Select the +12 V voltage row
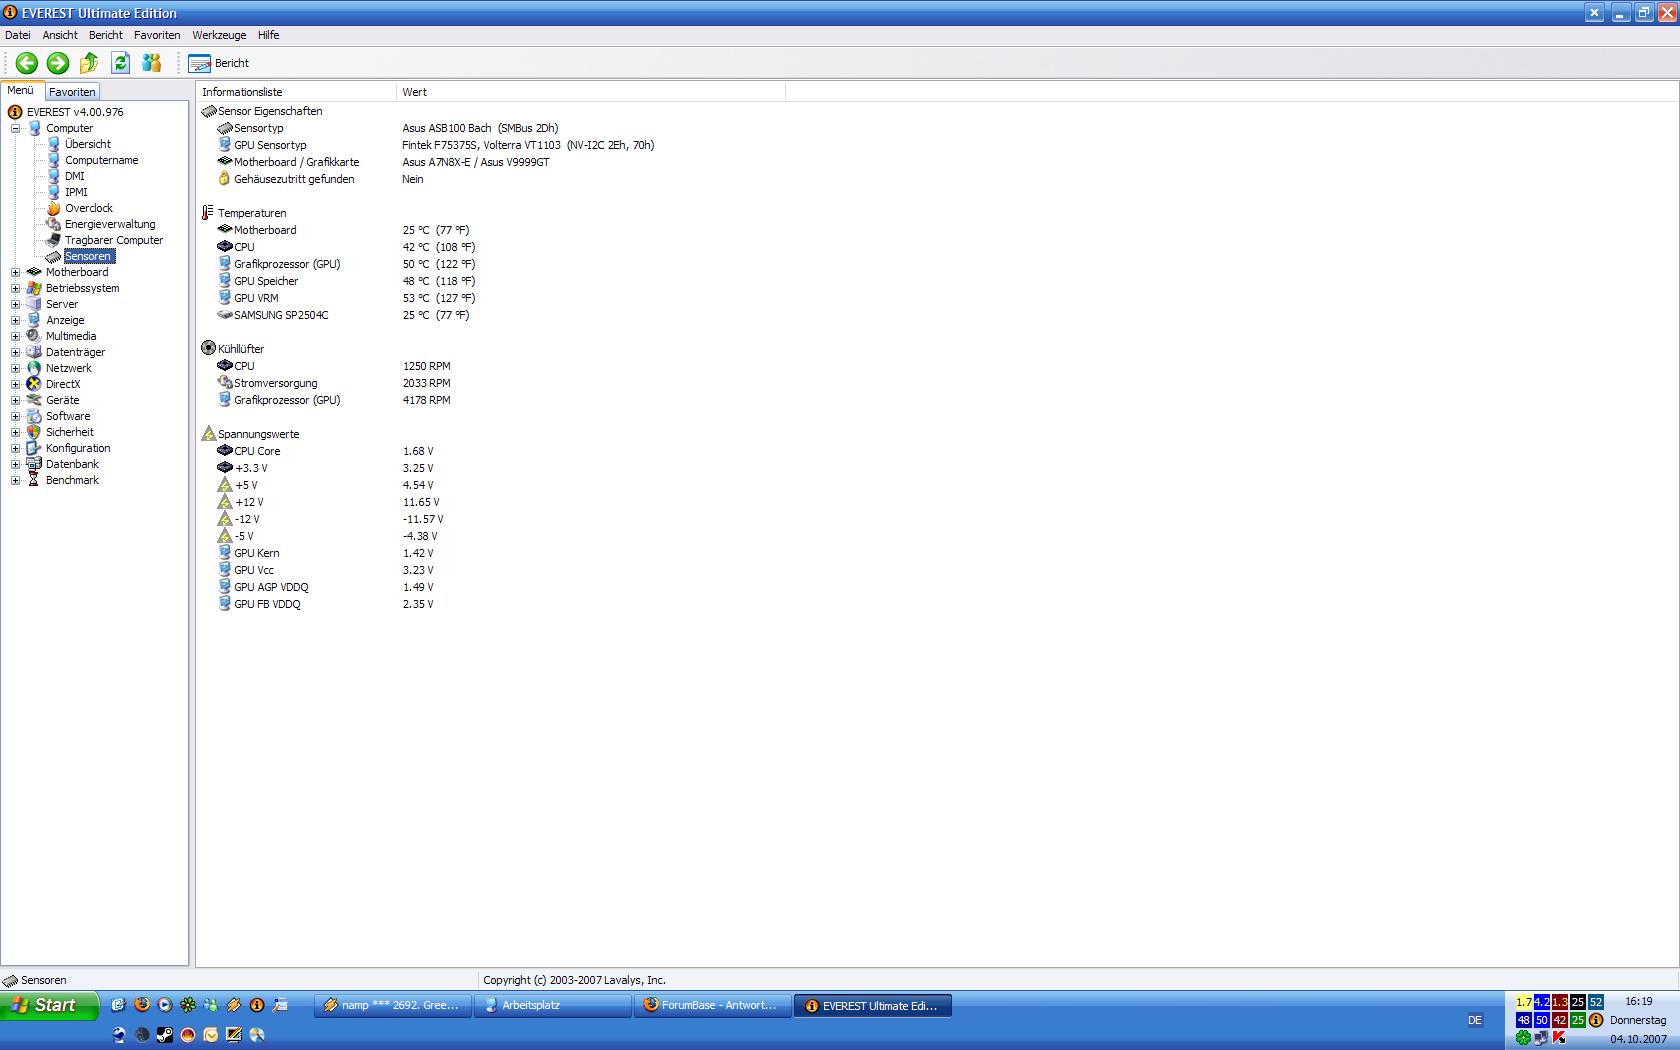The height and width of the screenshot is (1050, 1680). [491, 502]
